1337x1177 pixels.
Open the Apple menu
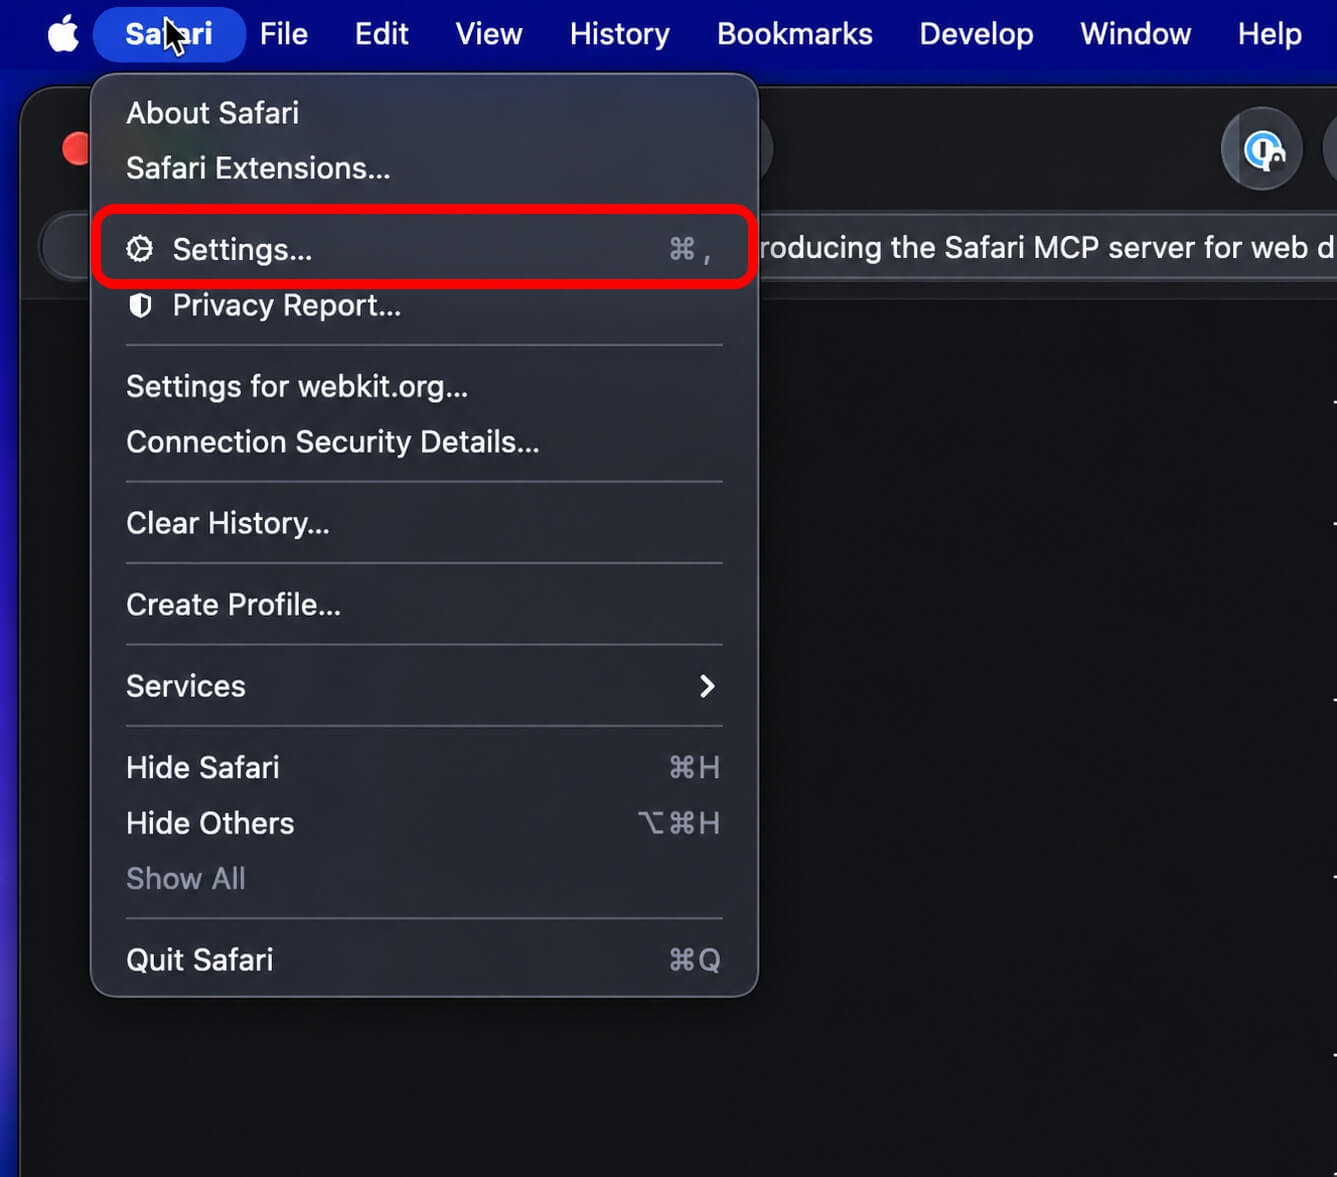(63, 34)
